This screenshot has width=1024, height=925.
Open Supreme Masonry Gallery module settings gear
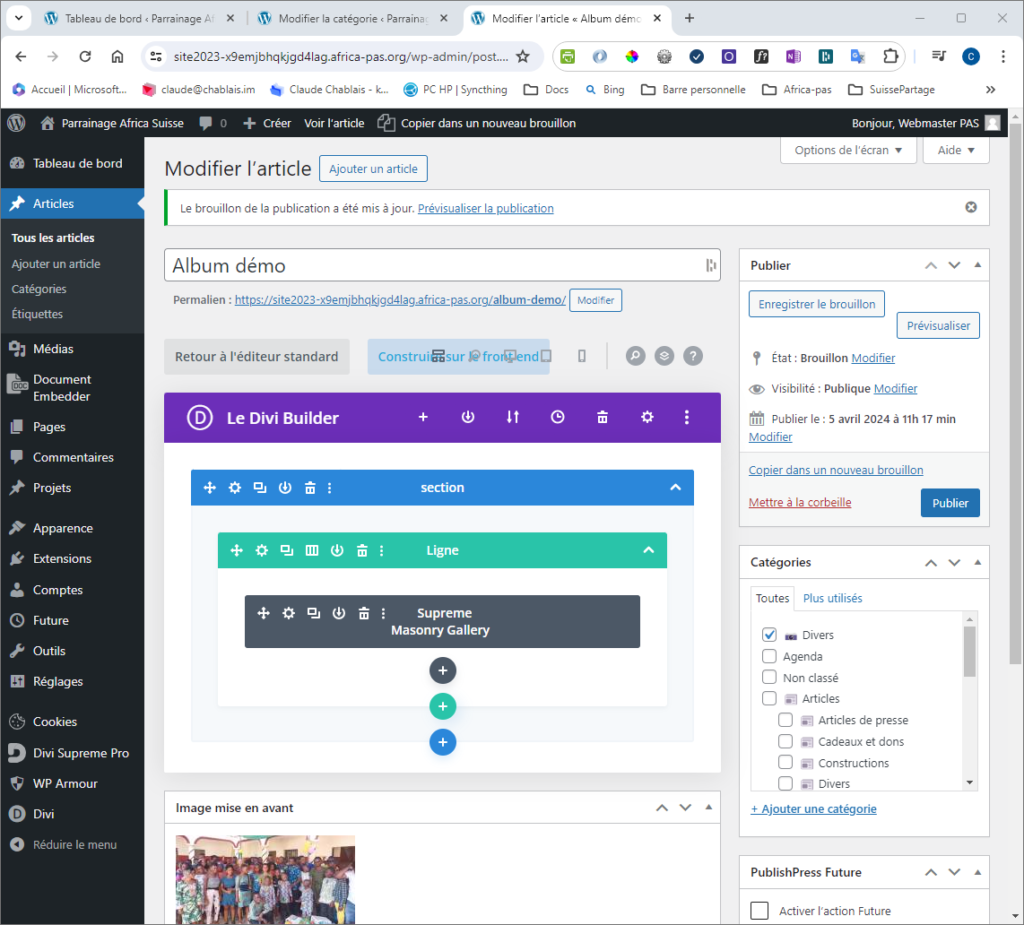click(x=289, y=613)
